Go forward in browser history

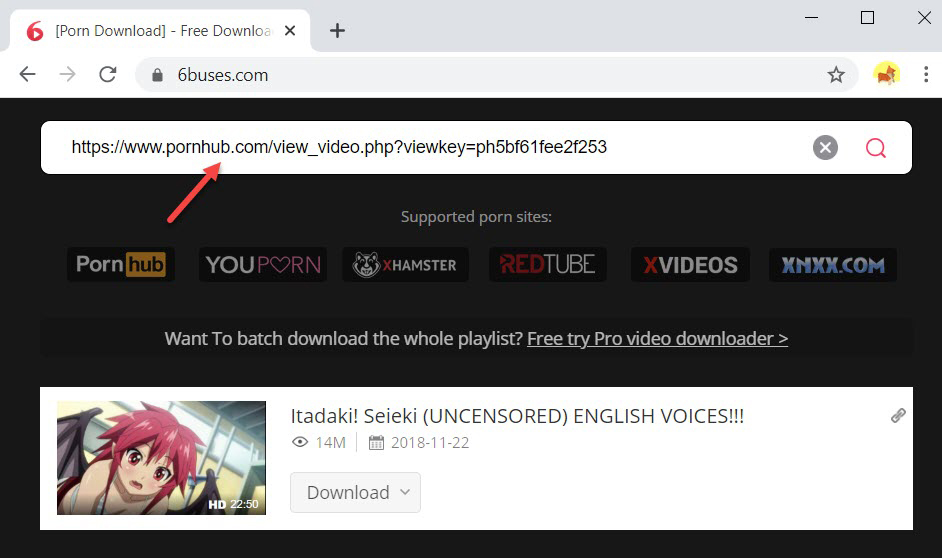[67, 74]
